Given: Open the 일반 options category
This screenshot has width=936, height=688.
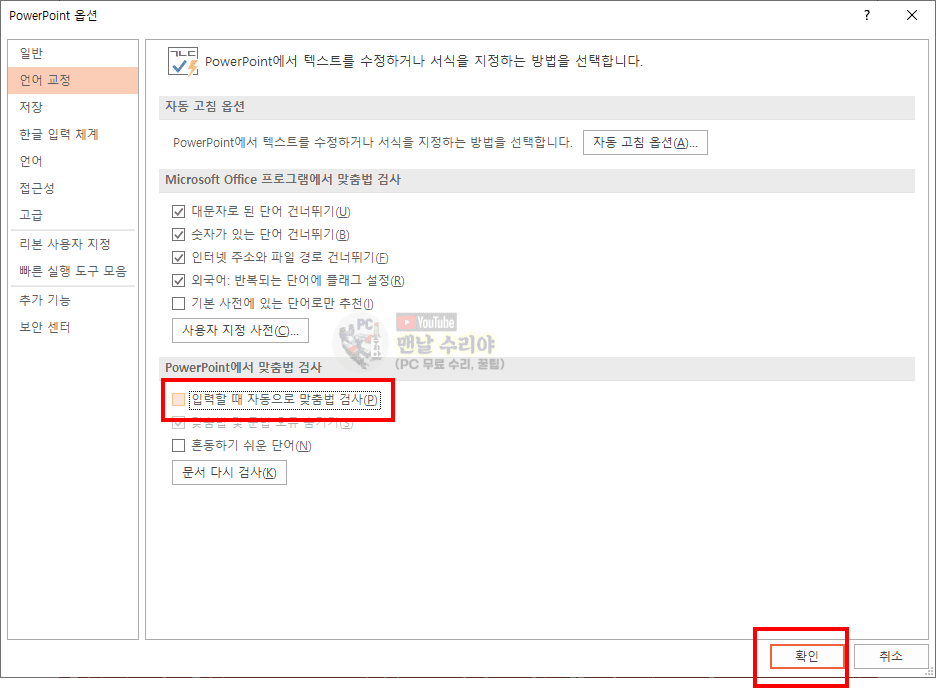Looking at the screenshot, I should point(73,53).
